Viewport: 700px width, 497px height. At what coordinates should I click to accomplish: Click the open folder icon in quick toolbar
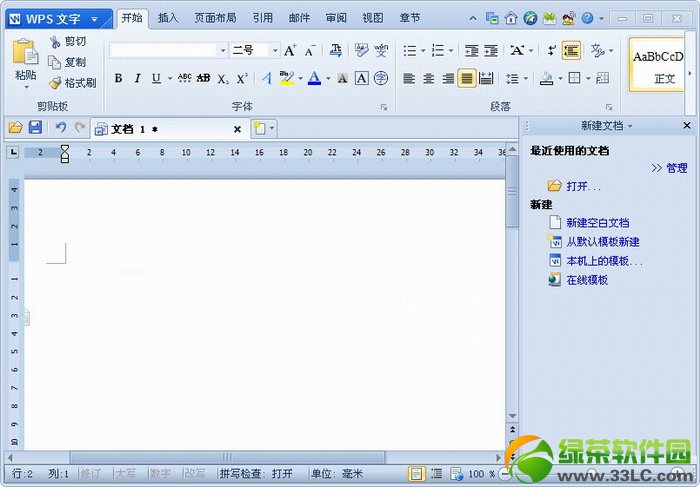pyautogui.click(x=16, y=128)
